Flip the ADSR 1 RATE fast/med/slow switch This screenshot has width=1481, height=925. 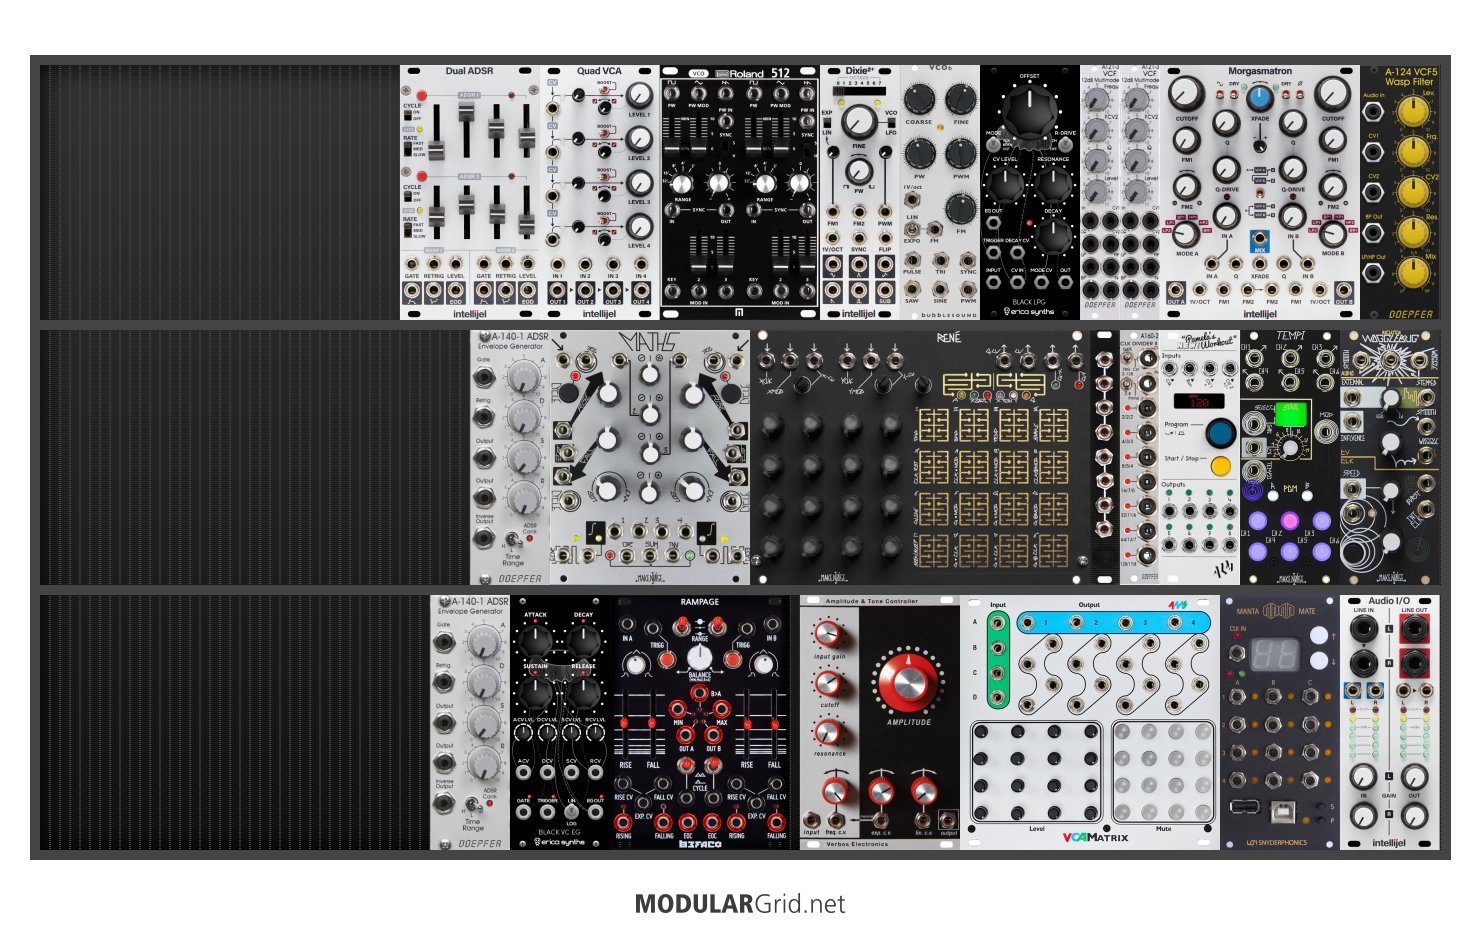(x=408, y=149)
